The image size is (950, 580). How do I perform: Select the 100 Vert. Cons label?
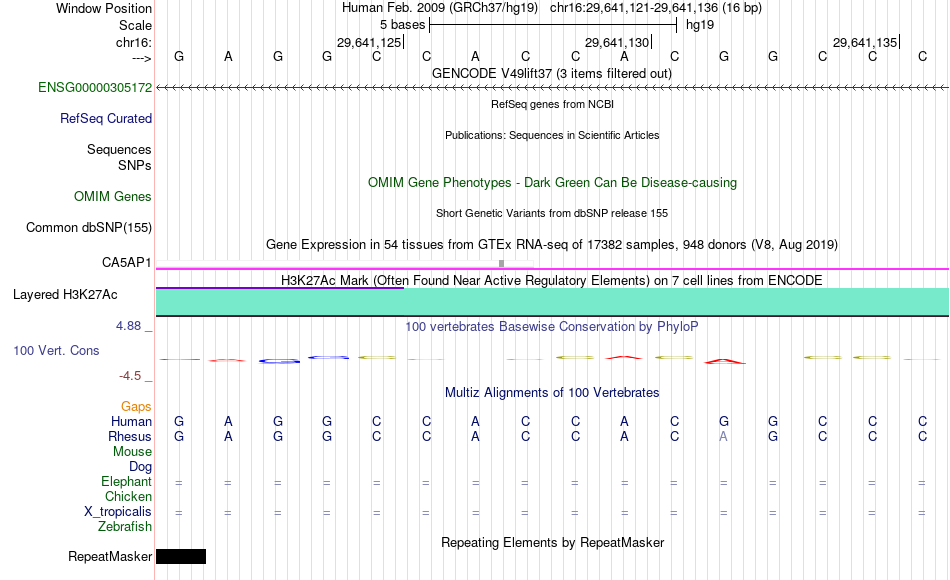56,351
